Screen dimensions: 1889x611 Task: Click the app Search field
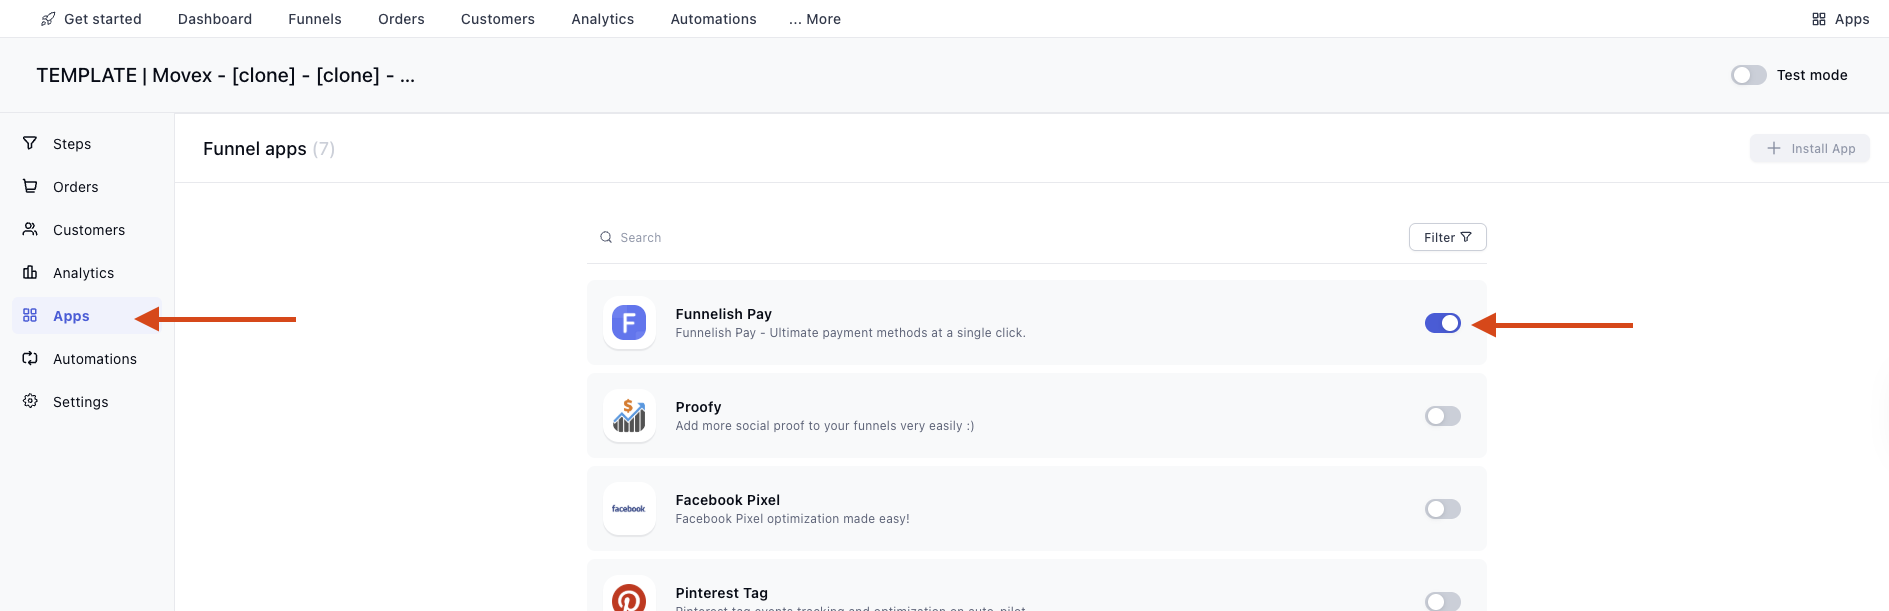(900, 237)
